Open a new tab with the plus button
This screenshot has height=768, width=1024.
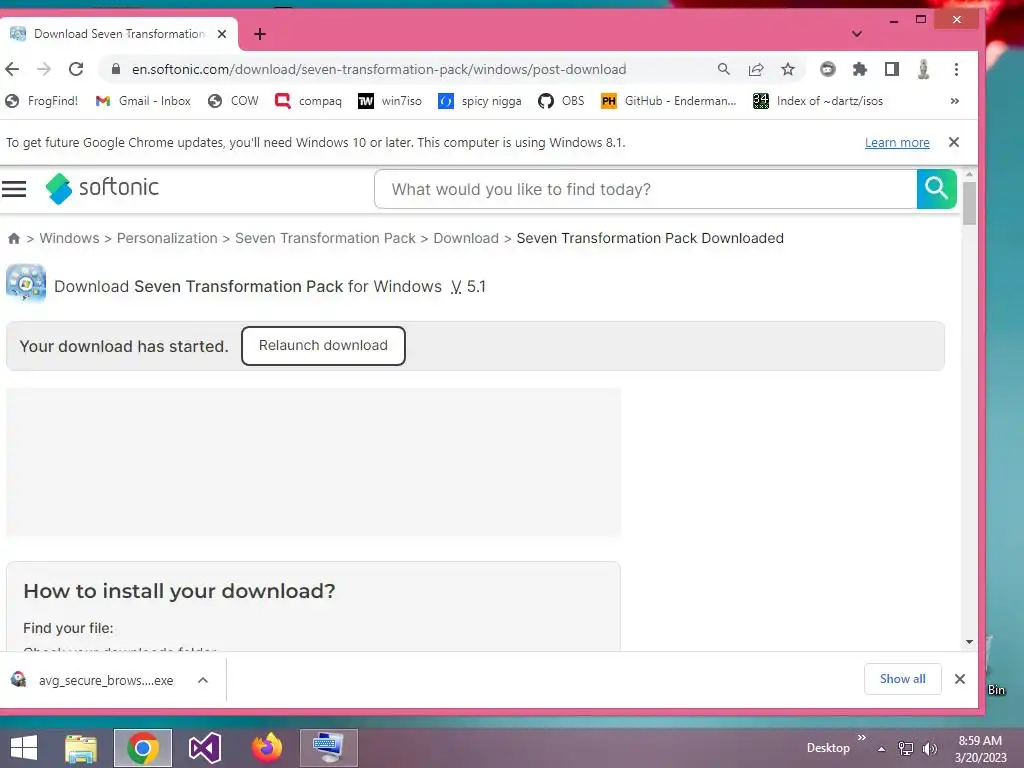260,34
